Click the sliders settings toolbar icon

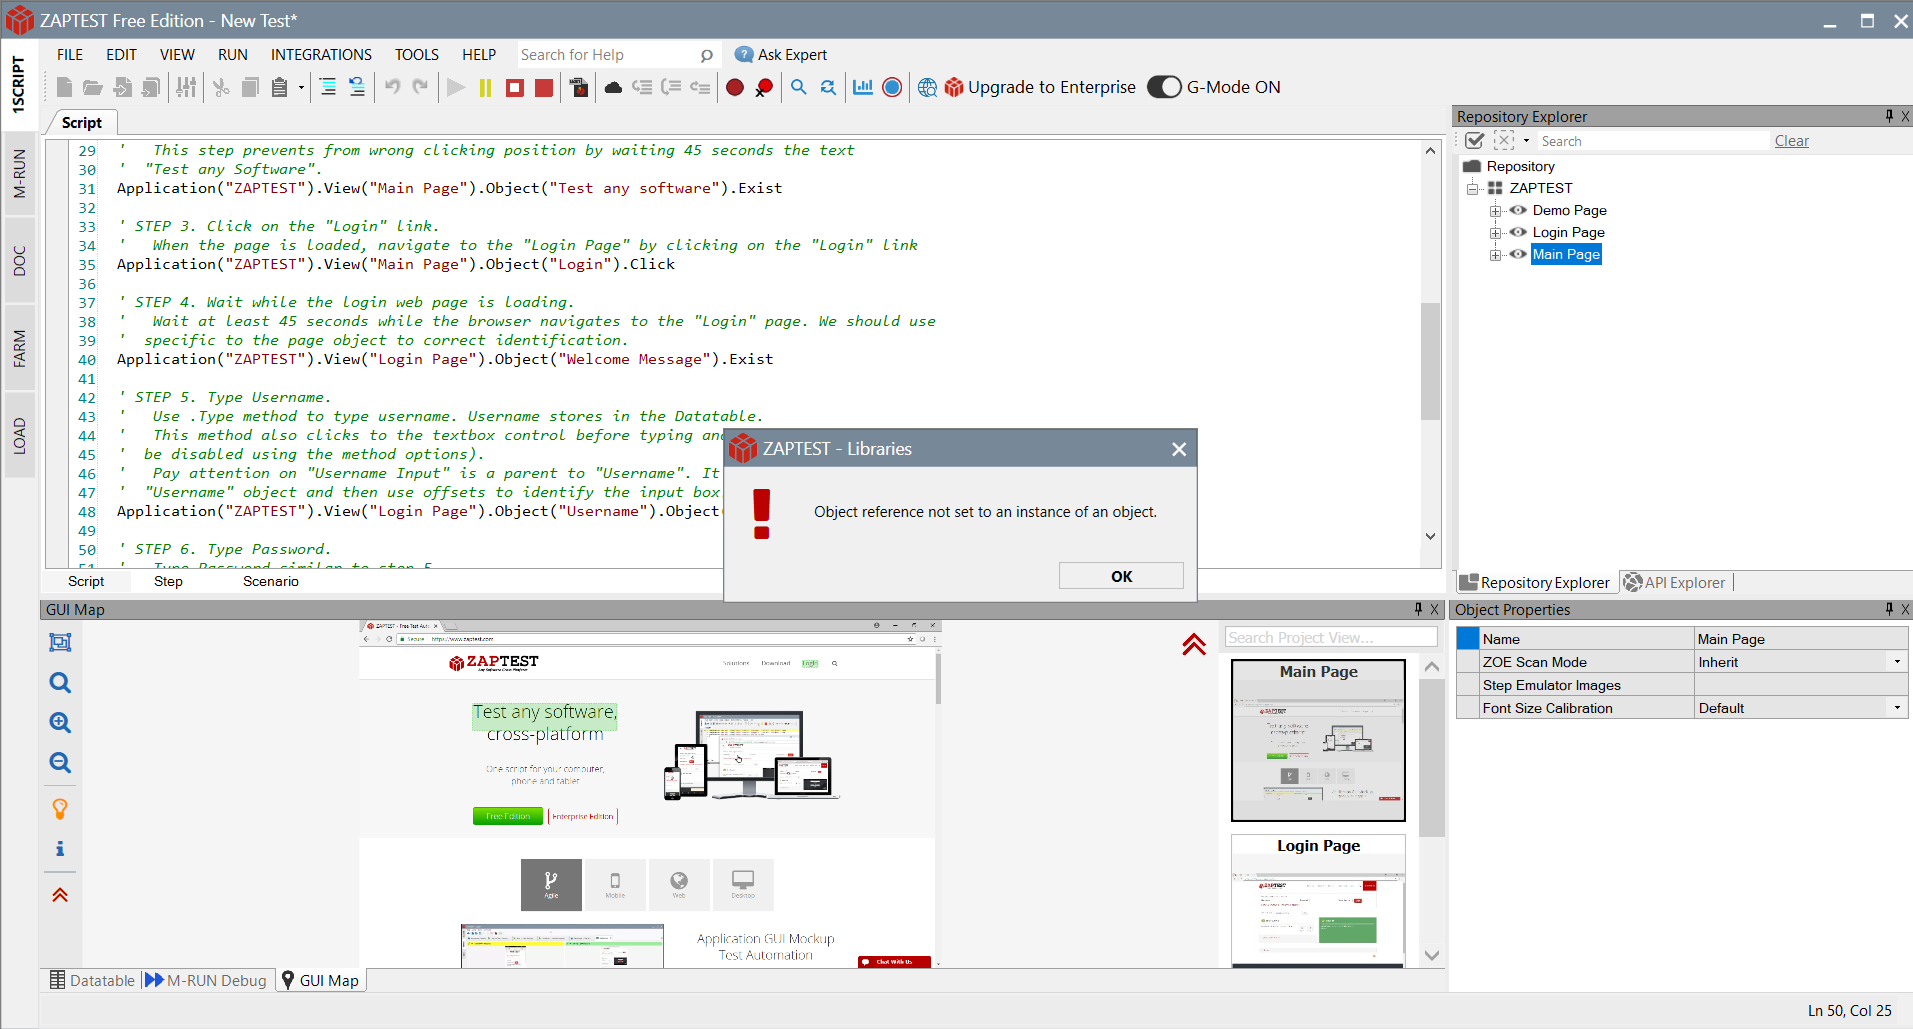point(186,88)
